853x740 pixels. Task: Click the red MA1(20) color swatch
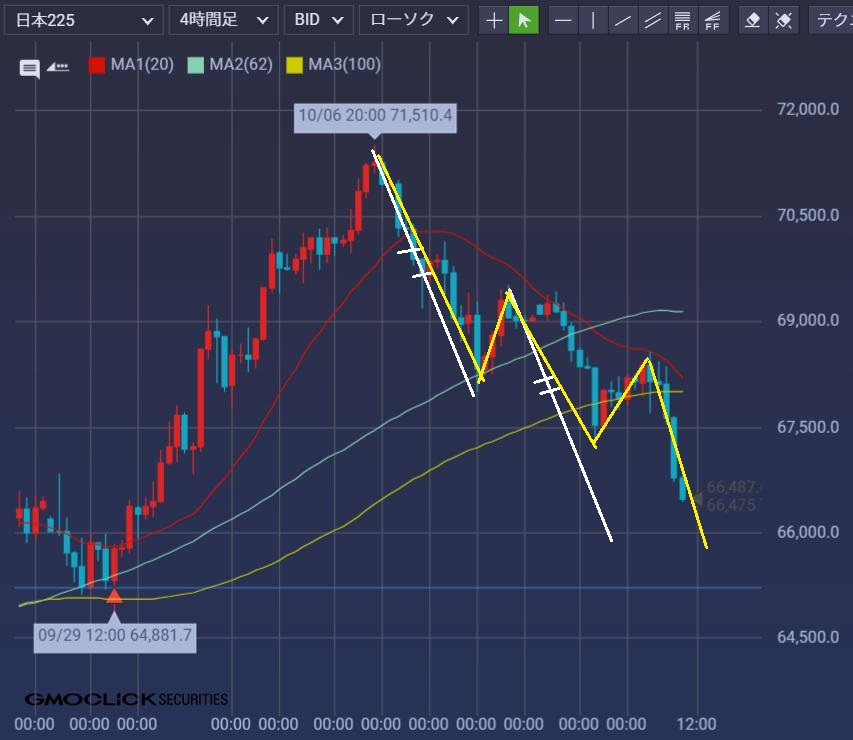coord(97,65)
